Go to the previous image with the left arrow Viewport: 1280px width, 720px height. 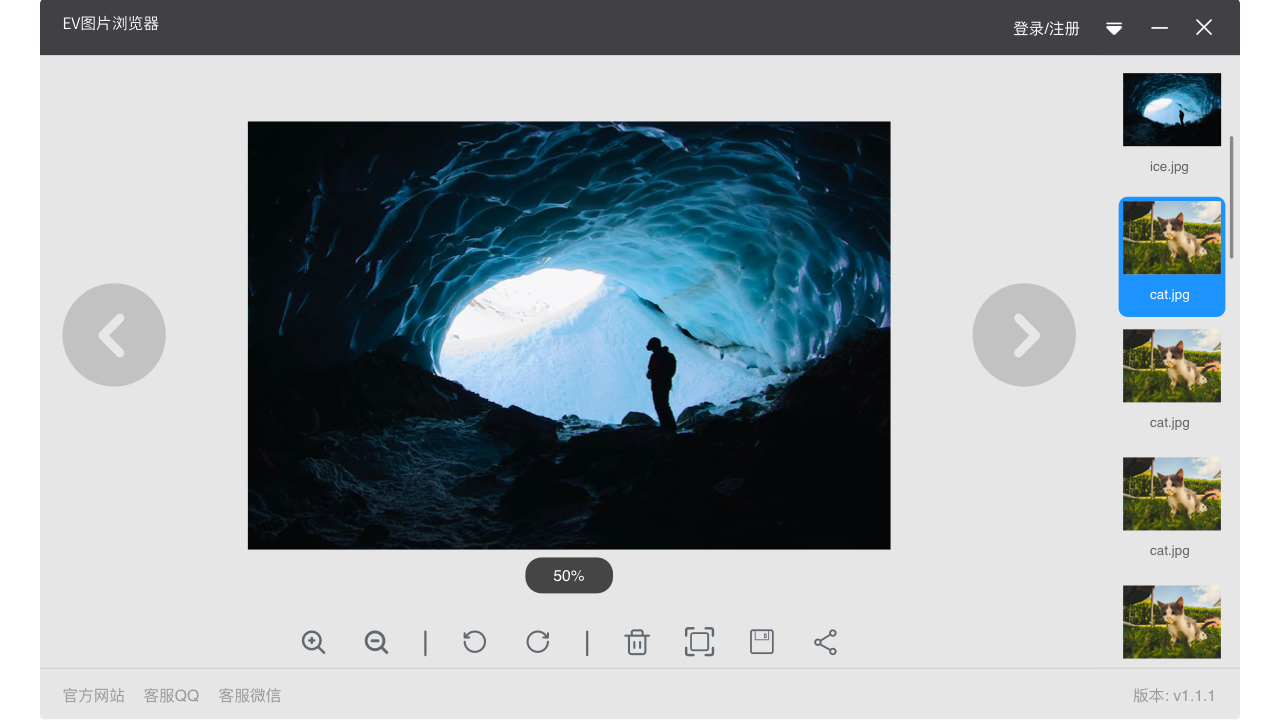[x=114, y=335]
